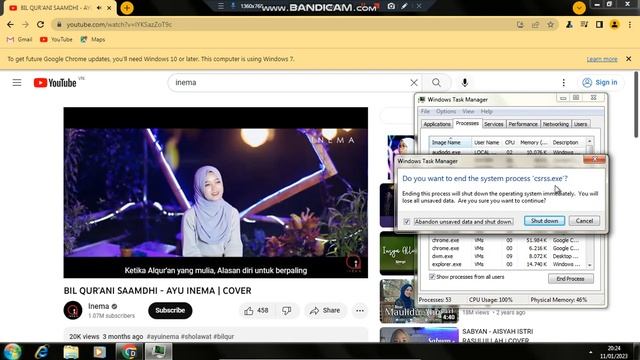
Task: Open the YouTube bookmark
Action: pyautogui.click(x=56, y=40)
